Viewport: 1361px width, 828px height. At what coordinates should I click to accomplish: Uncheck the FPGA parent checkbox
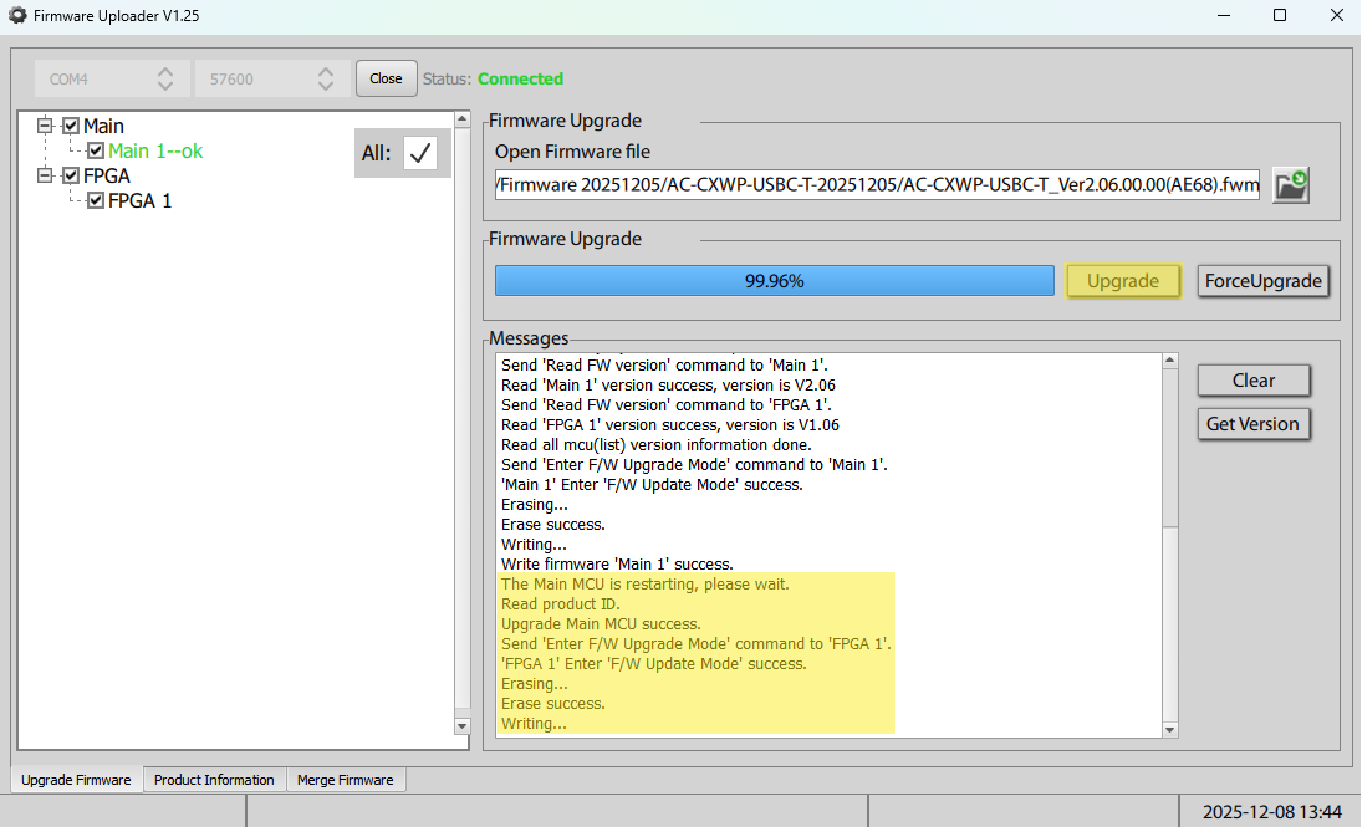[x=71, y=176]
